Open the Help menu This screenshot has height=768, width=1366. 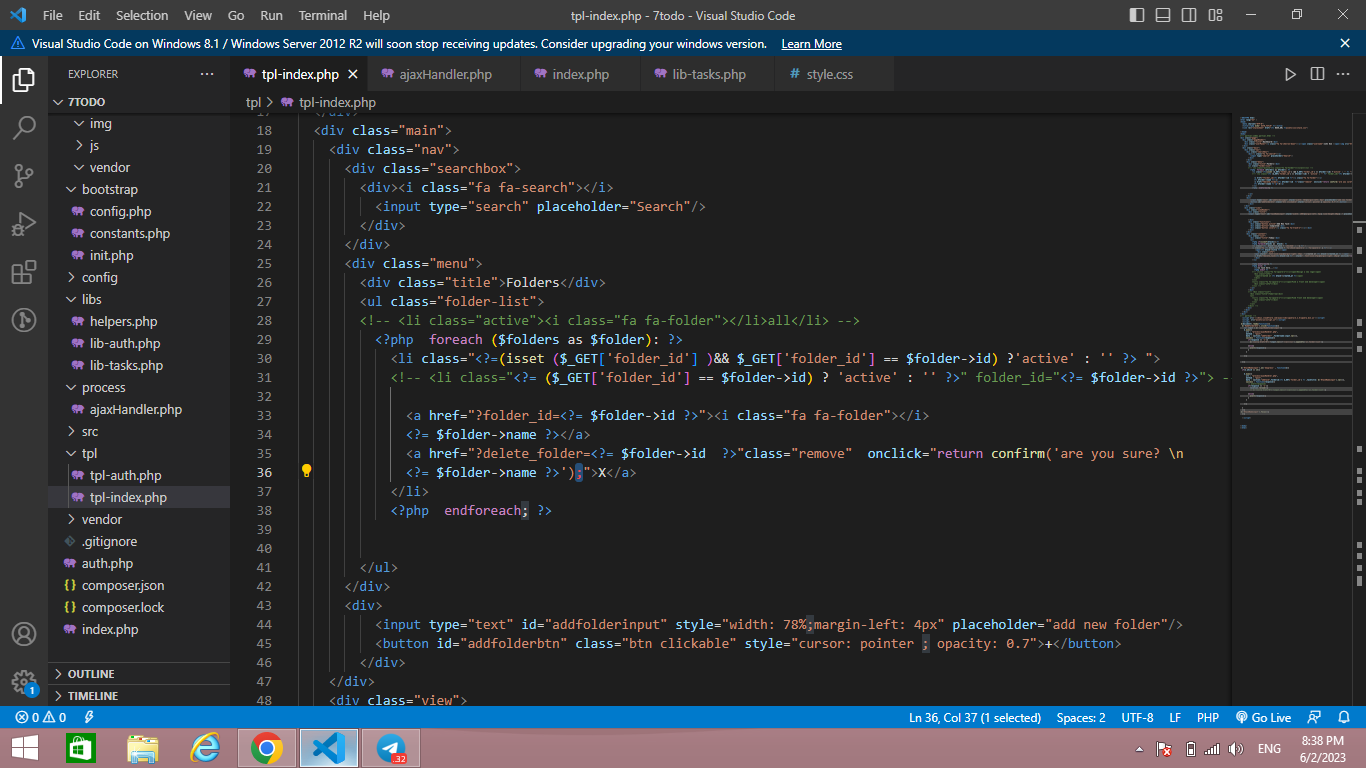point(377,15)
